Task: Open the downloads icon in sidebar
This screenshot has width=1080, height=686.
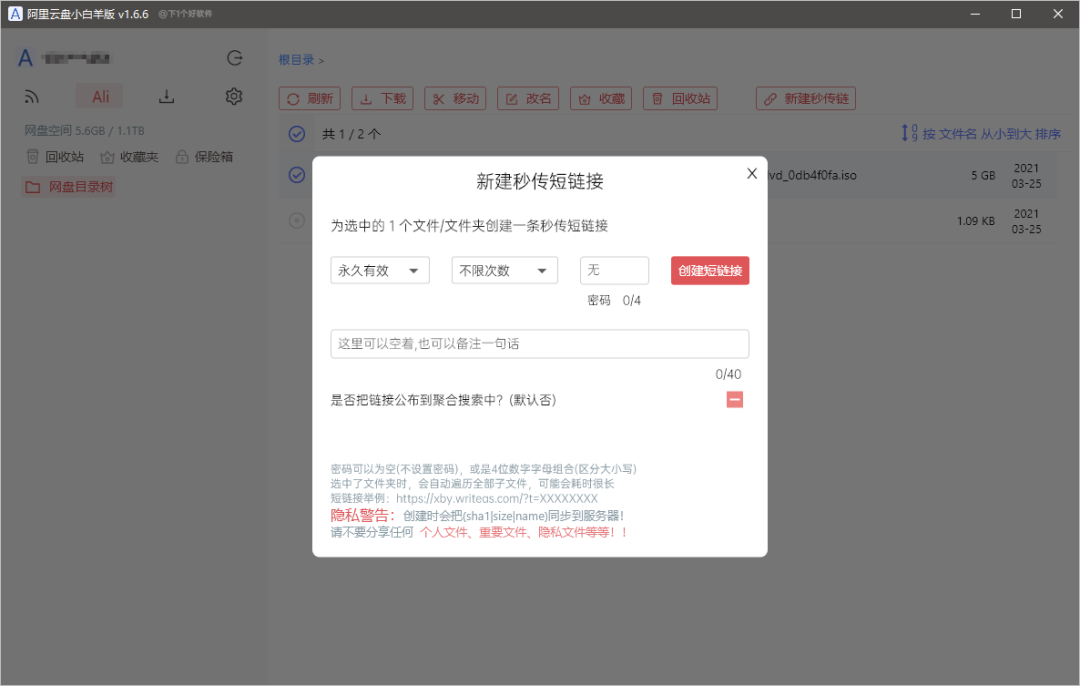Action: (167, 97)
